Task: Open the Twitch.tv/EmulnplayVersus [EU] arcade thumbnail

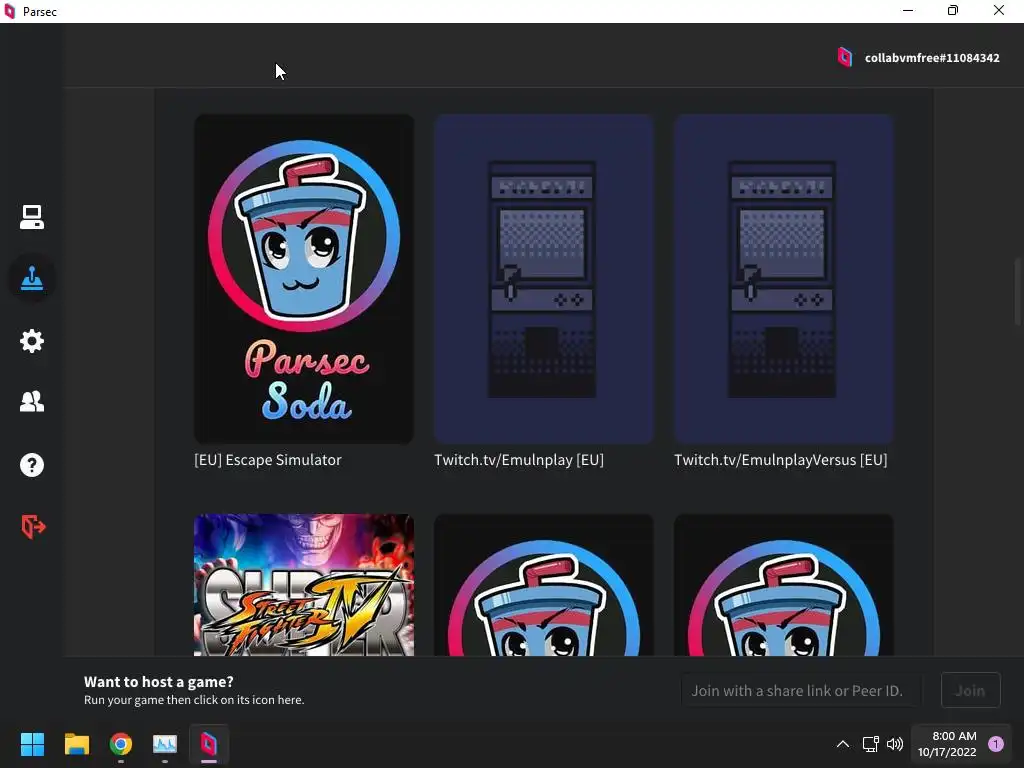Action: [784, 279]
